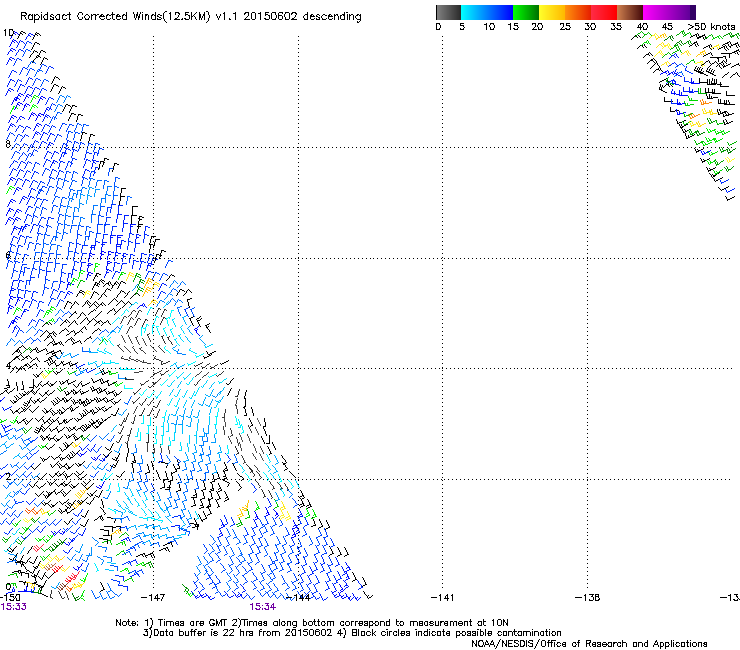This screenshot has width=740, height=650.
Task: Click the 'Rapidscat Corrected Winds(12.5KM)' title
Action: click(x=115, y=17)
